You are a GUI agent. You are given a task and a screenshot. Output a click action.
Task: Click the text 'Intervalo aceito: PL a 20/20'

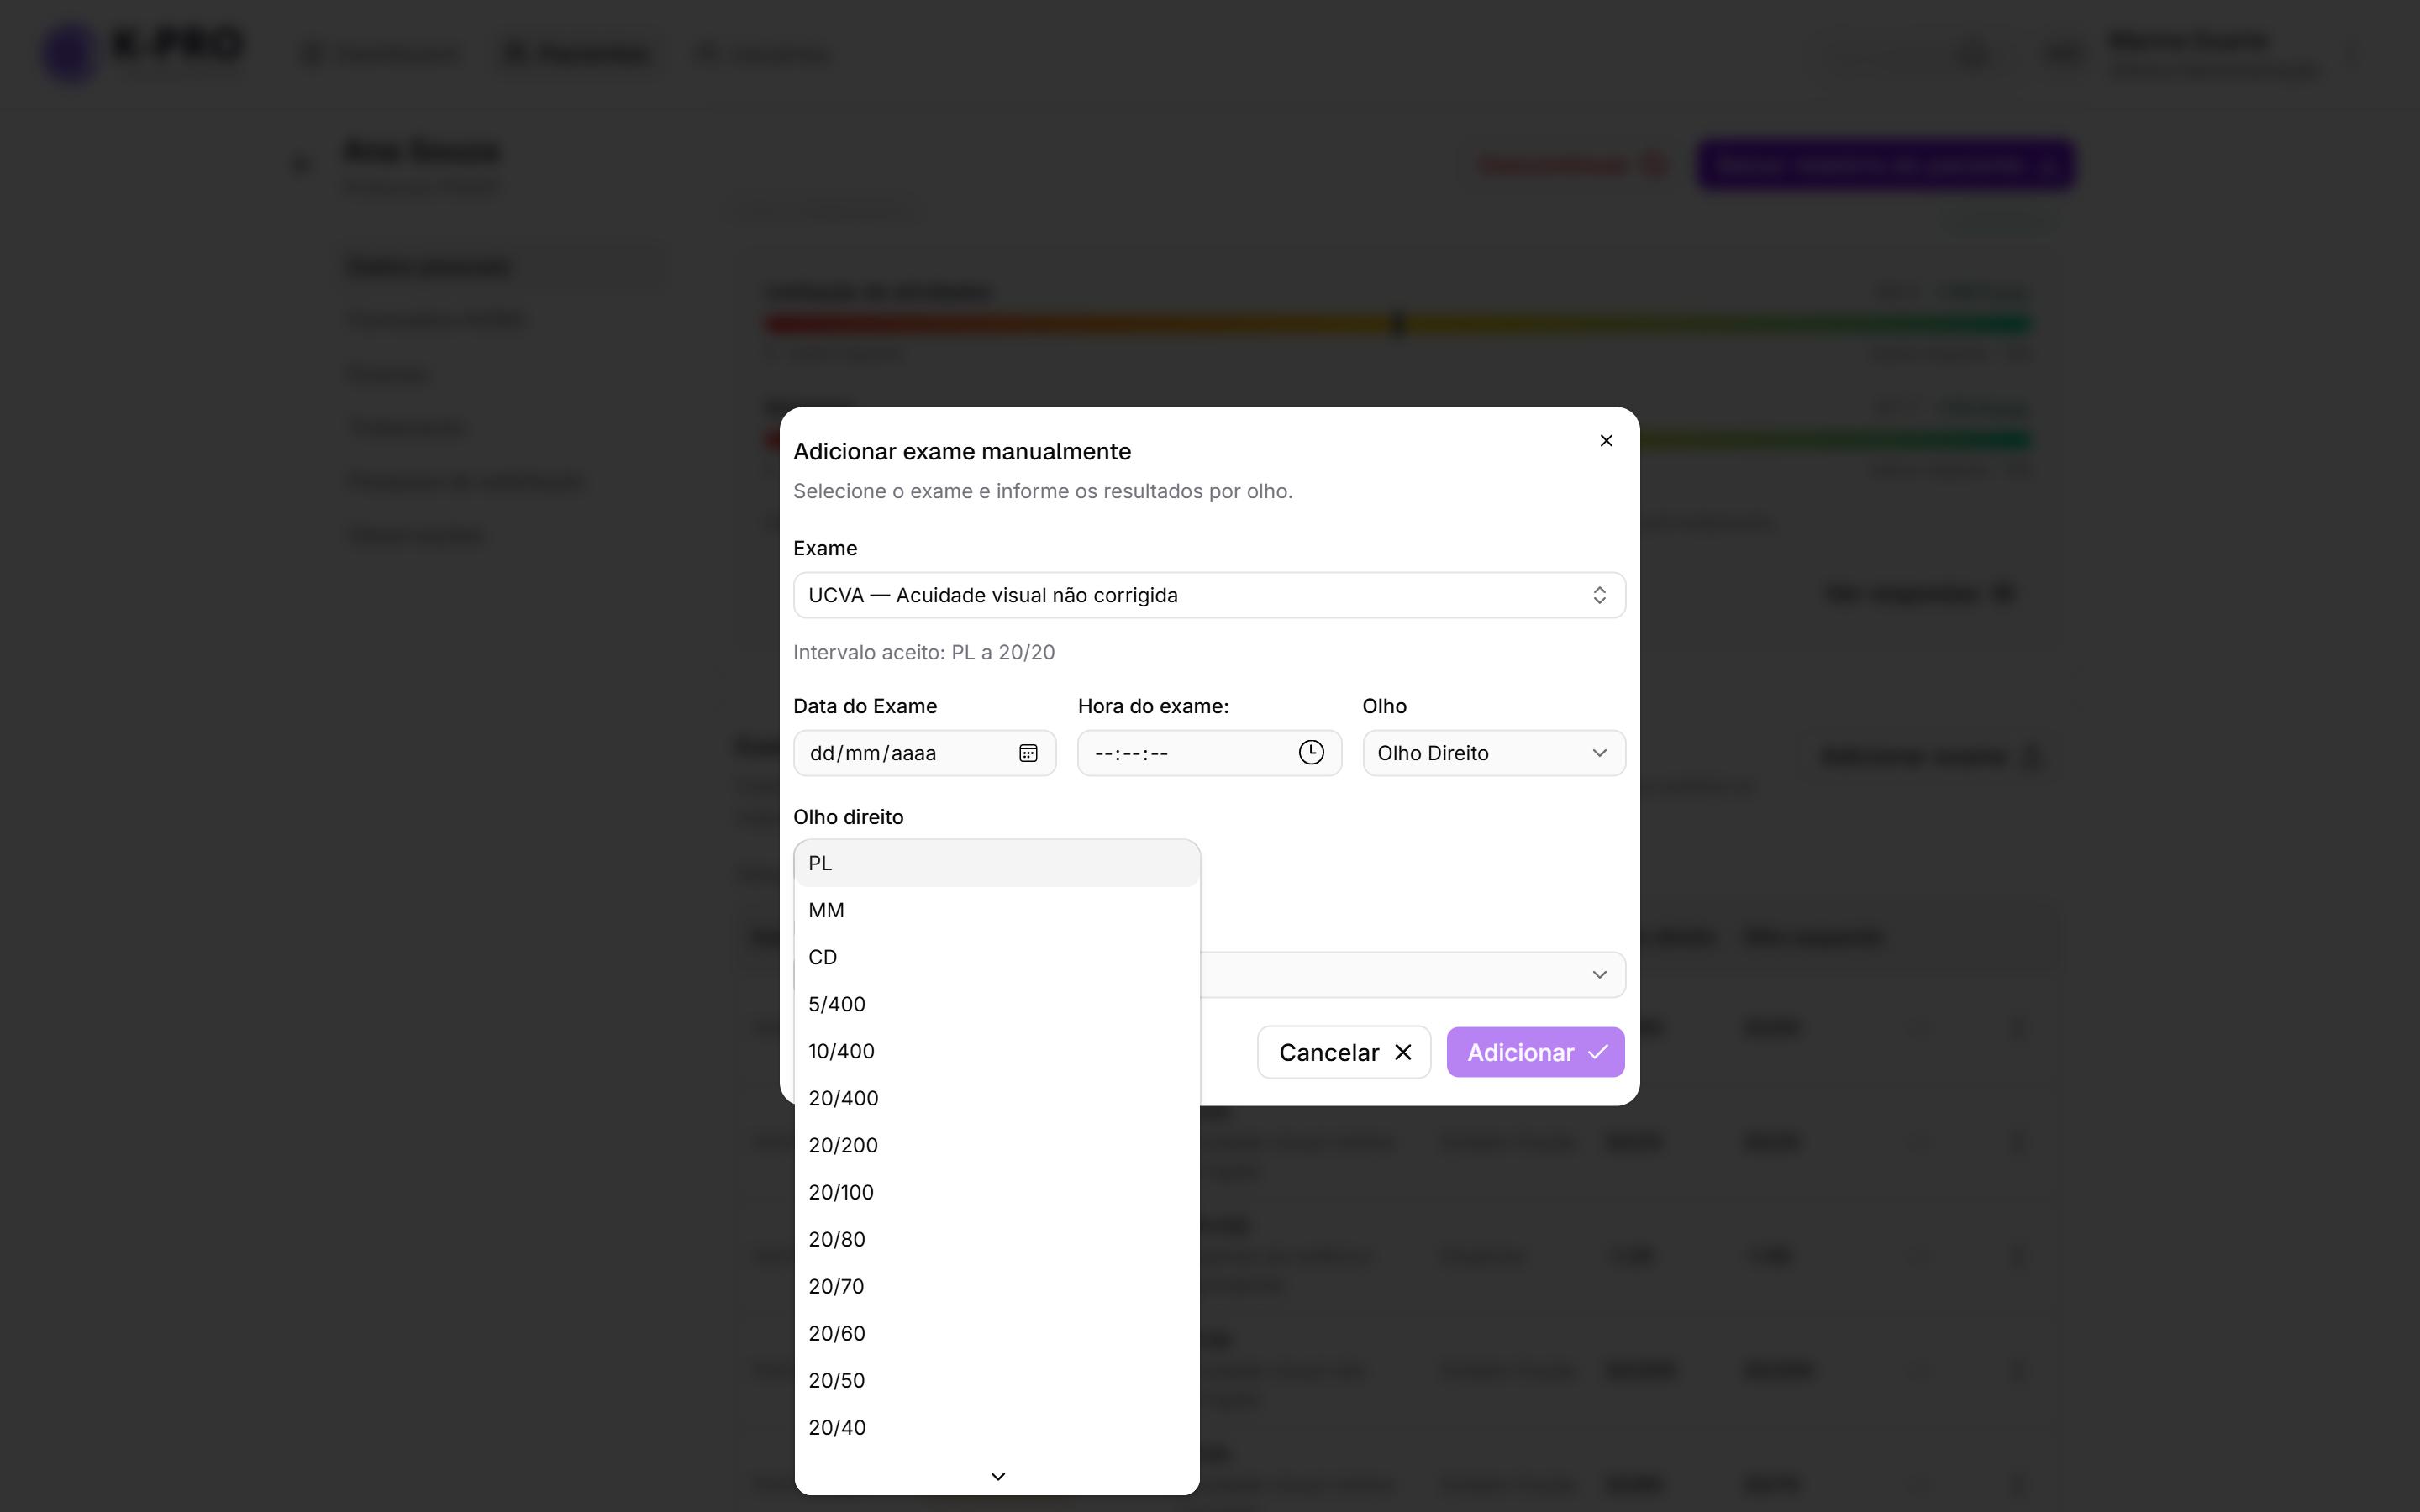tap(924, 652)
